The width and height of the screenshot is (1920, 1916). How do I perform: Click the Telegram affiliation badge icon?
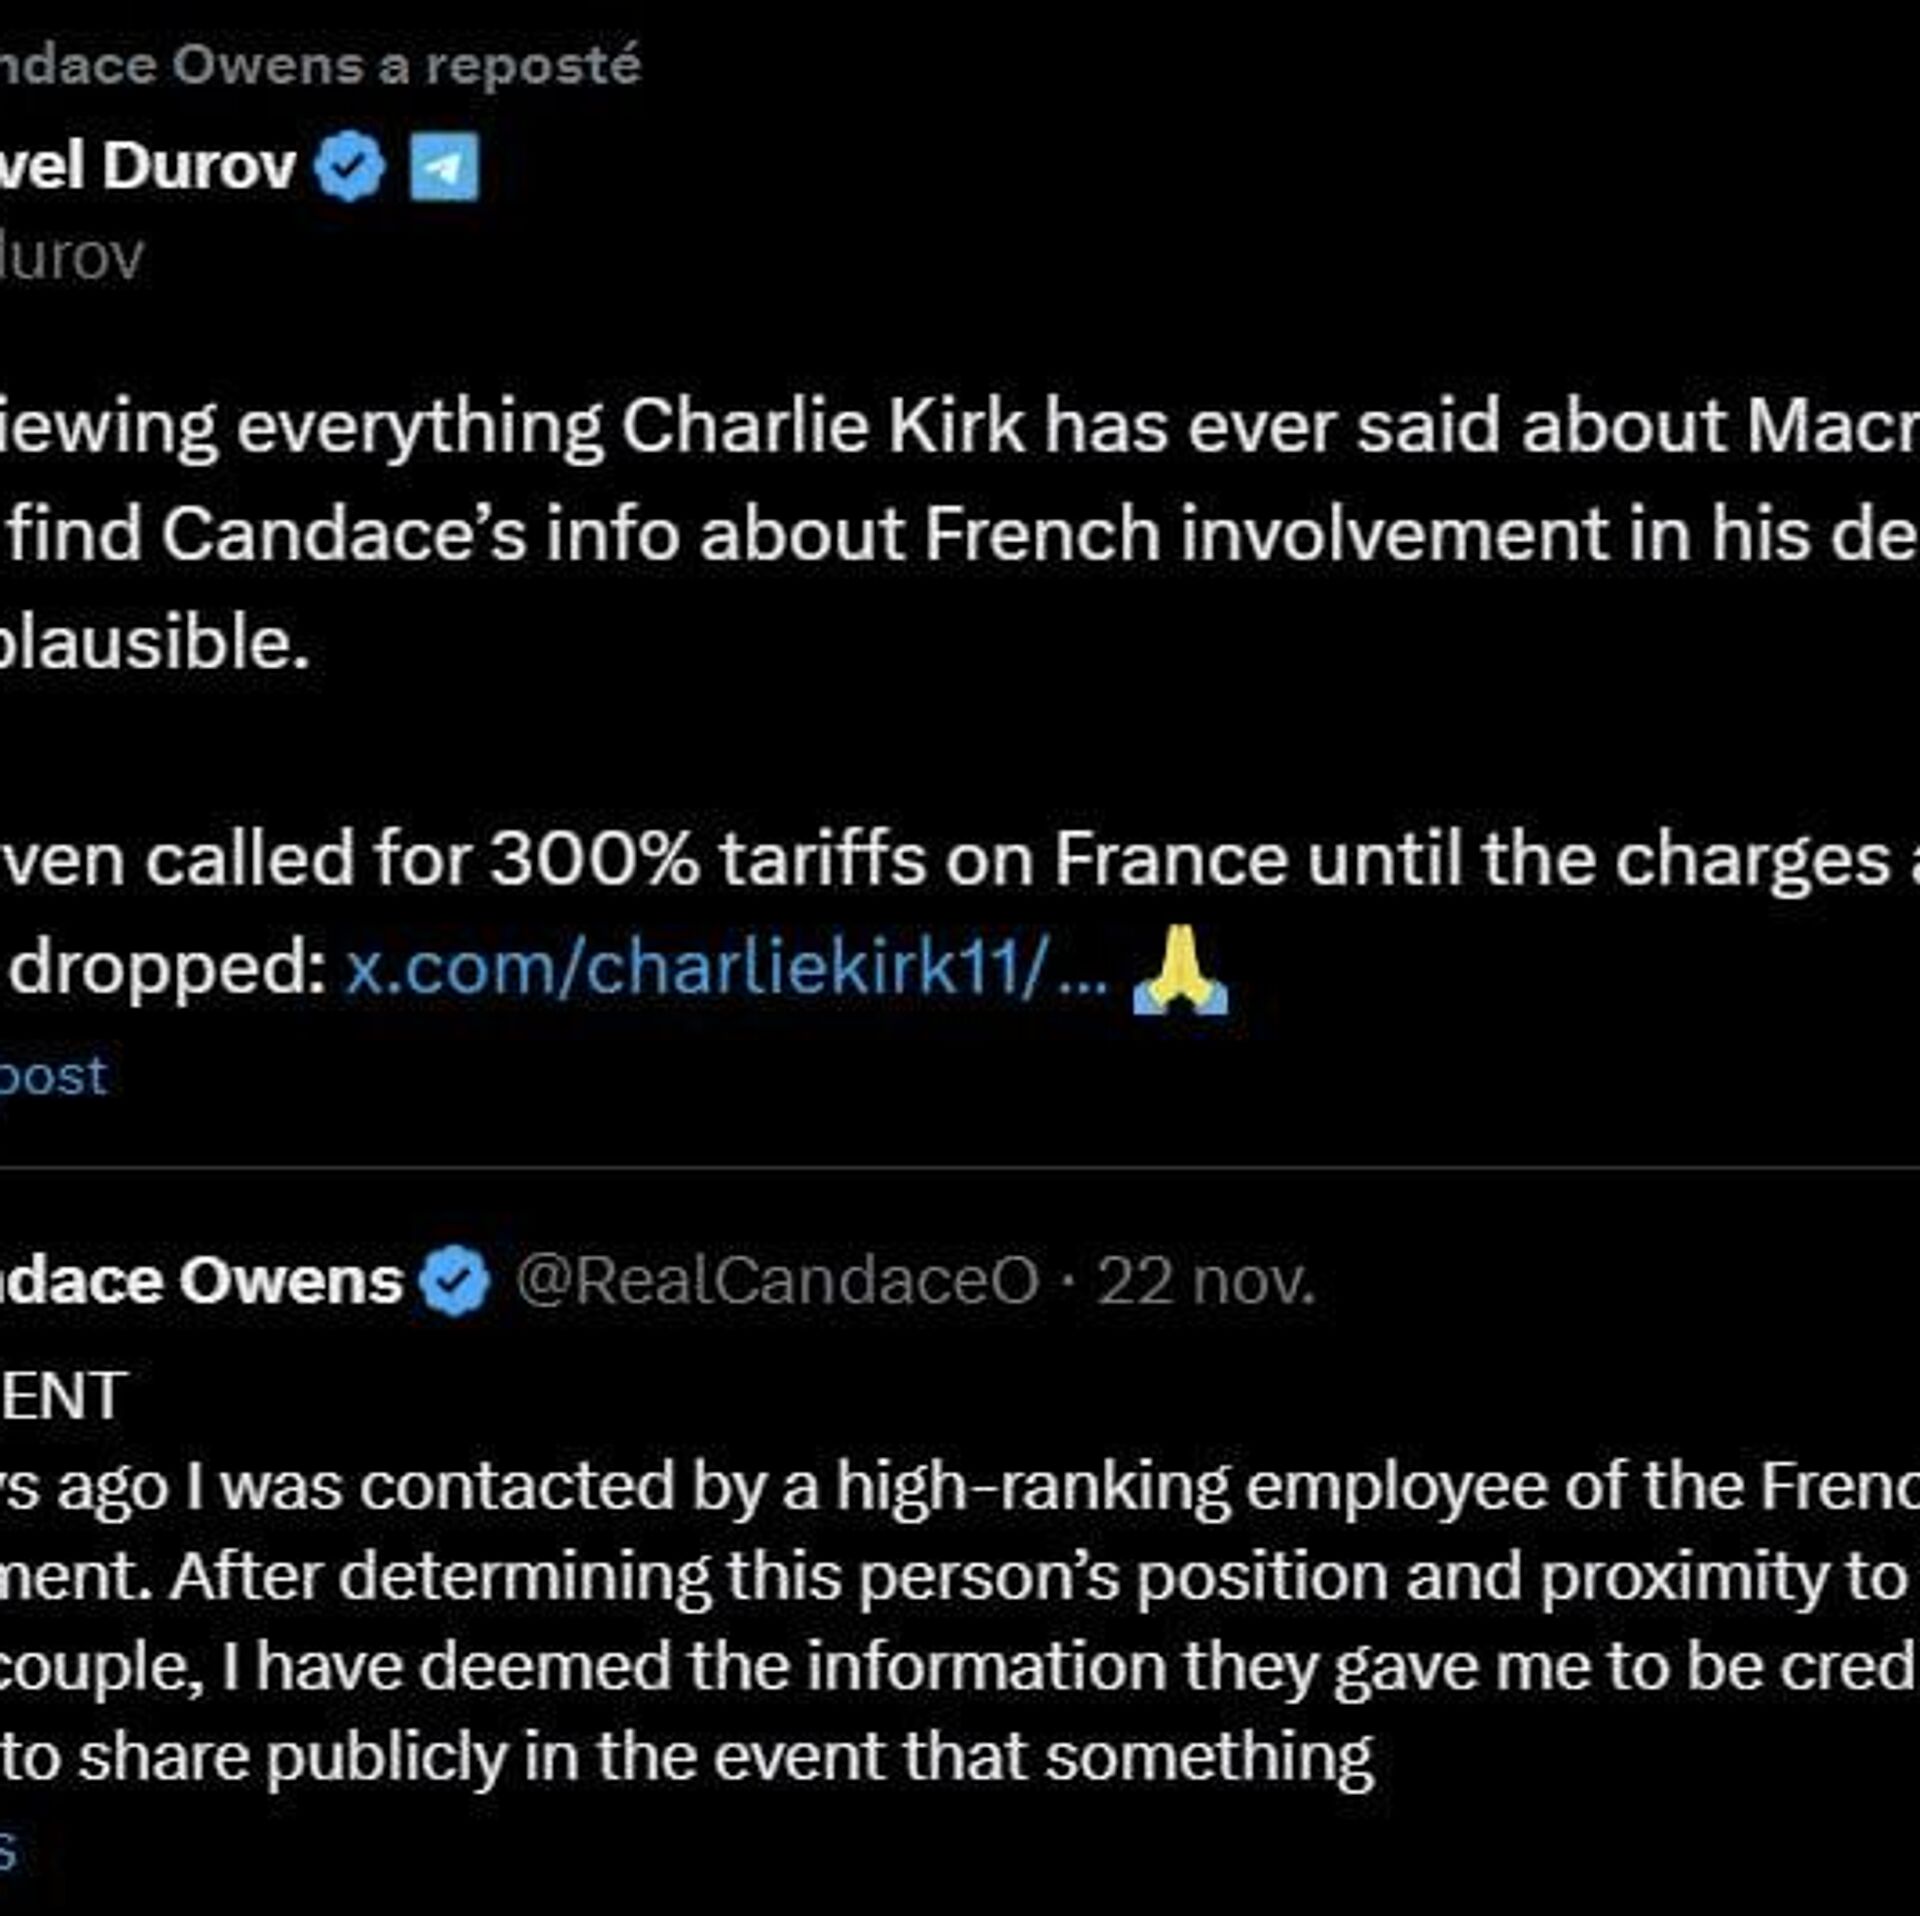point(445,166)
